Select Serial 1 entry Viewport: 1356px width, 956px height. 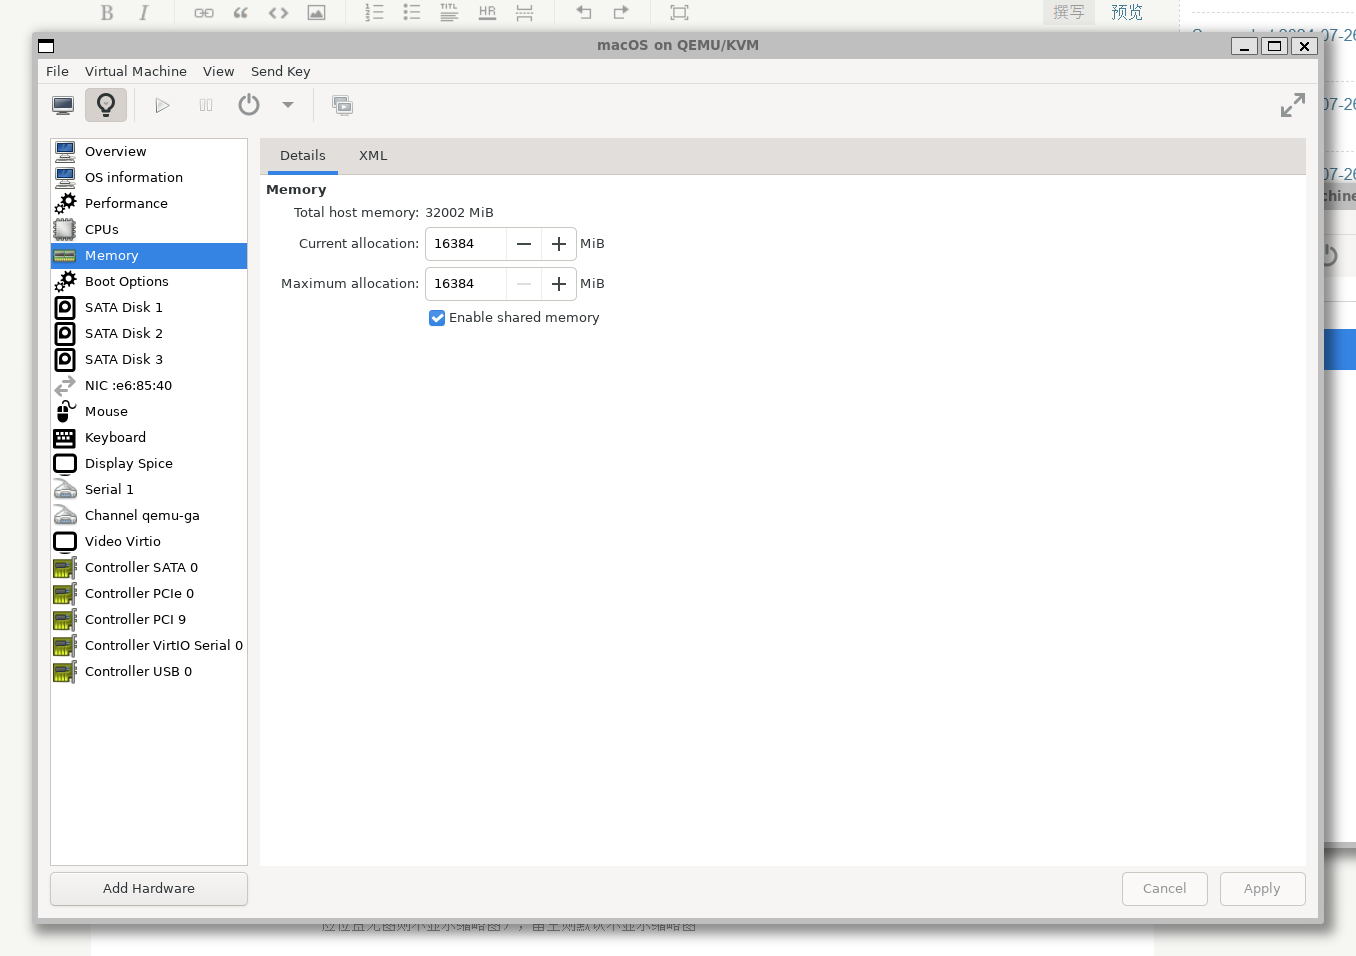pos(149,490)
